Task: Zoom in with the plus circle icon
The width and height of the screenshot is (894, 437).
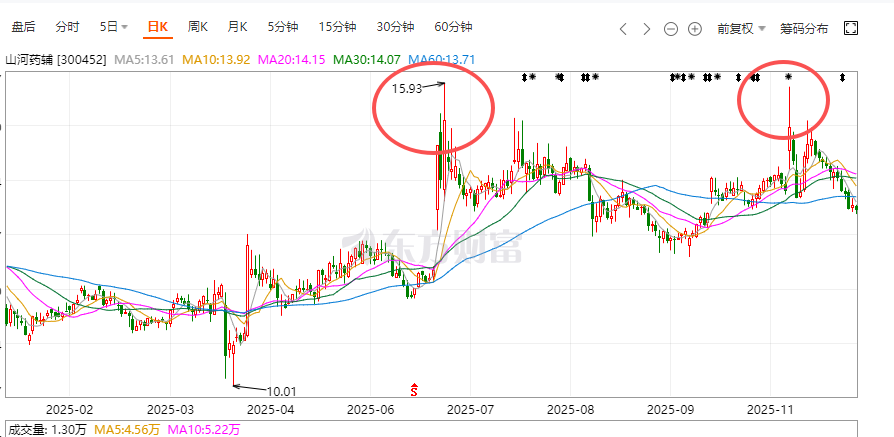Action: pos(694,29)
